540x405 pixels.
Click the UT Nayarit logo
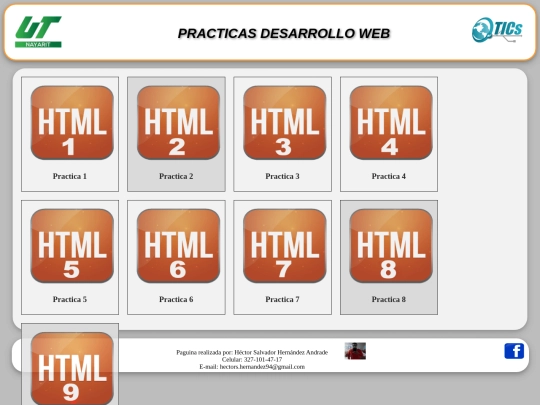38,32
